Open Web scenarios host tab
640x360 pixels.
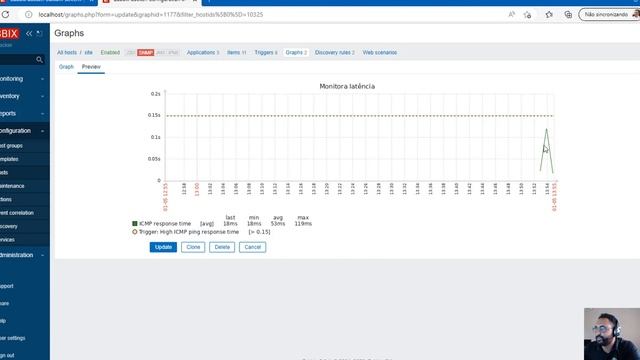click(x=380, y=53)
